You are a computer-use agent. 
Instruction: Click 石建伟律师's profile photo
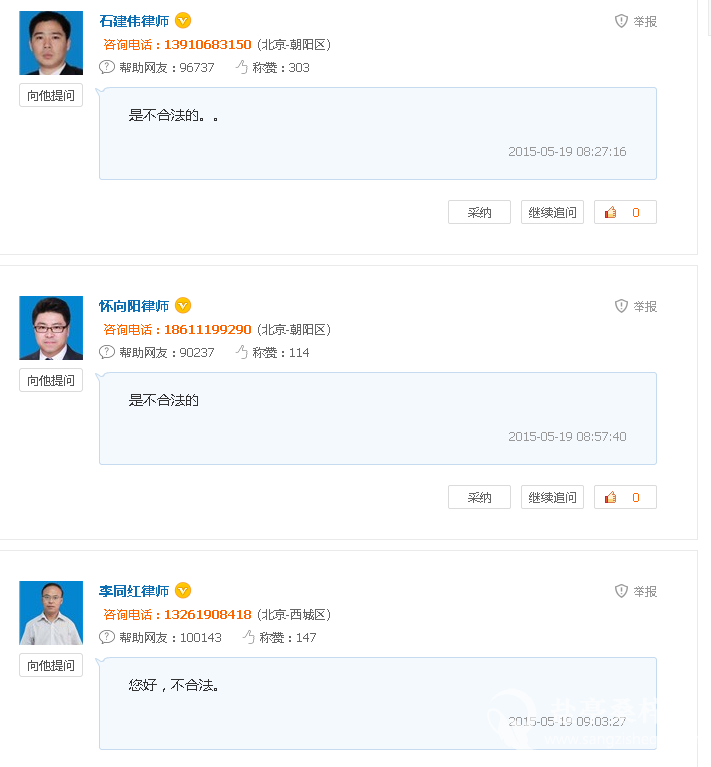[51, 43]
